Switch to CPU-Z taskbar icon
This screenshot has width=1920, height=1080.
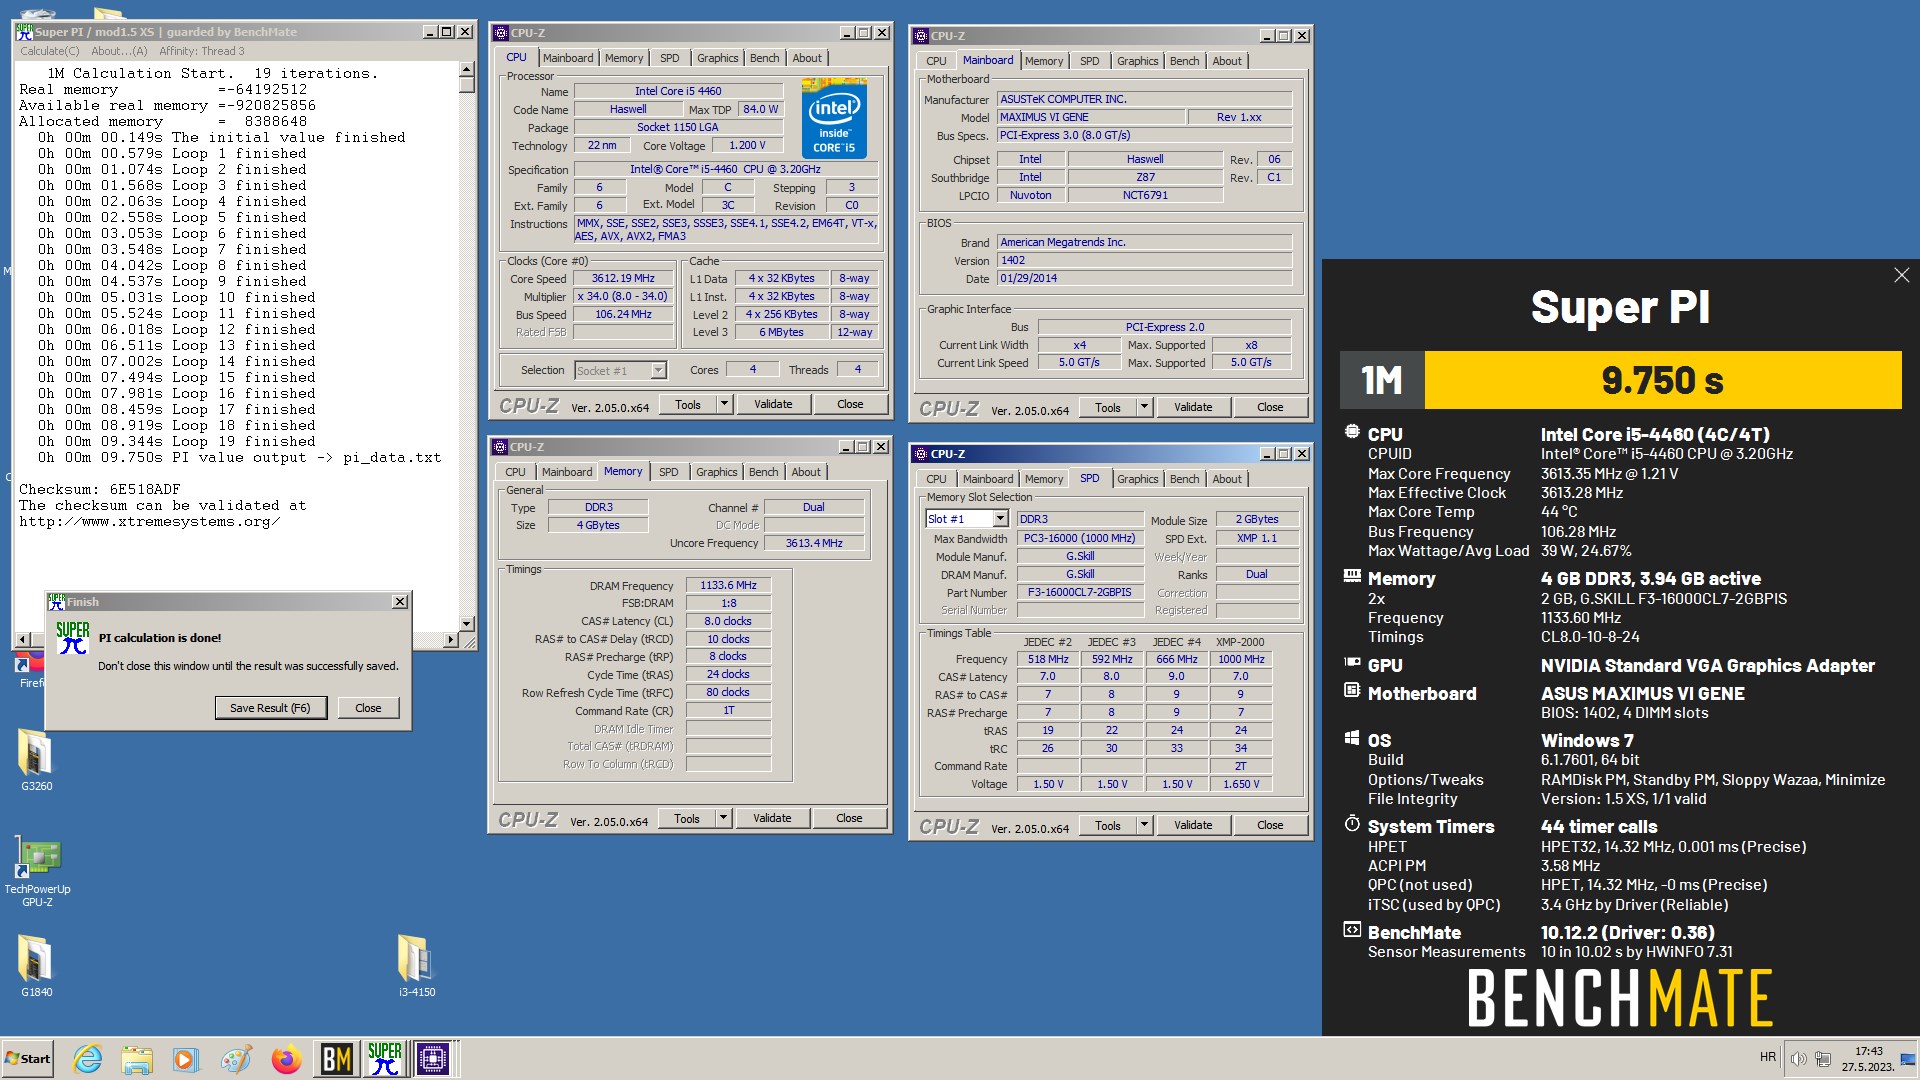click(434, 1059)
